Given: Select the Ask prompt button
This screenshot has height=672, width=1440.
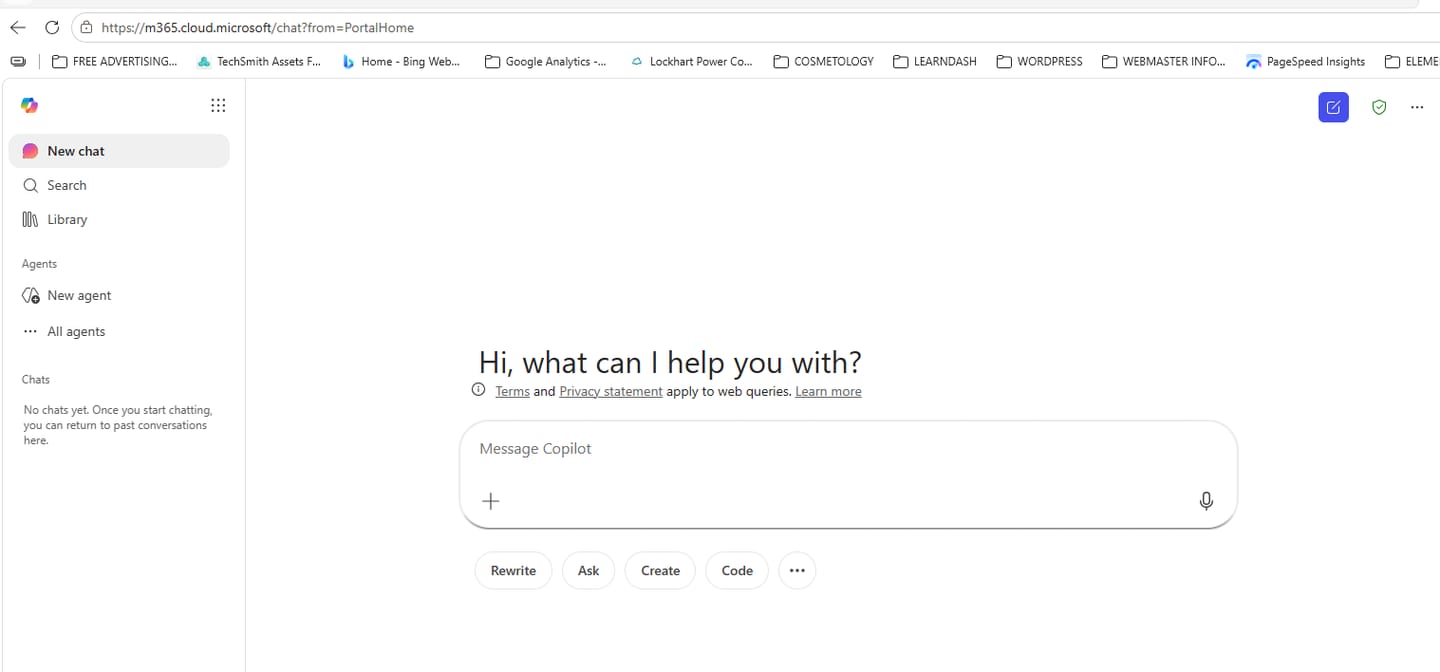Looking at the screenshot, I should point(588,570).
